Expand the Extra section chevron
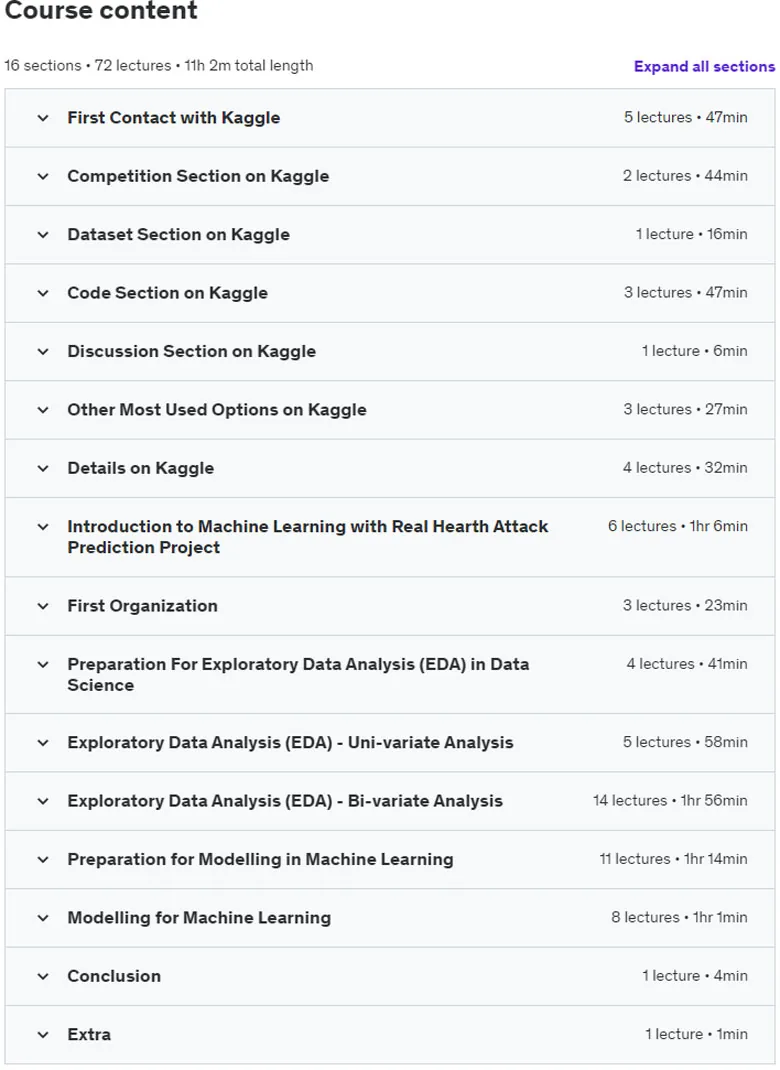The width and height of the screenshot is (780, 1070). coord(43,1035)
